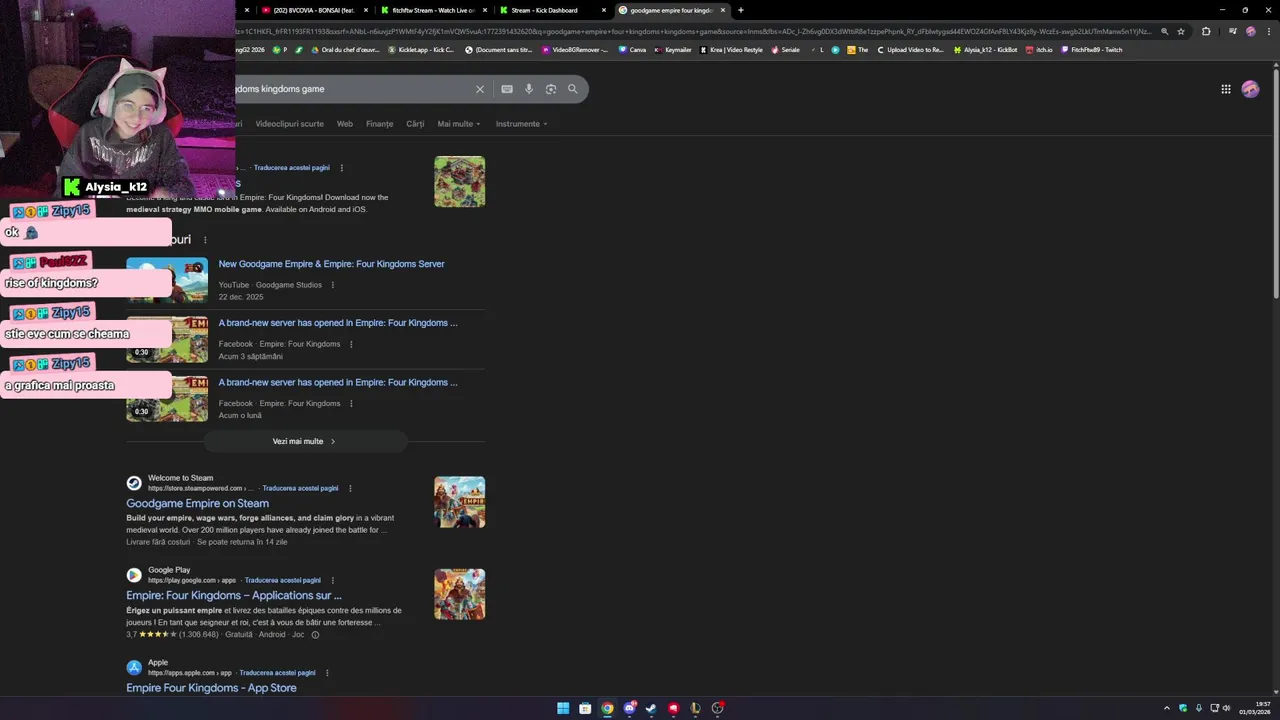
Task: Open Google Play result thumbnail image
Action: [x=460, y=595]
